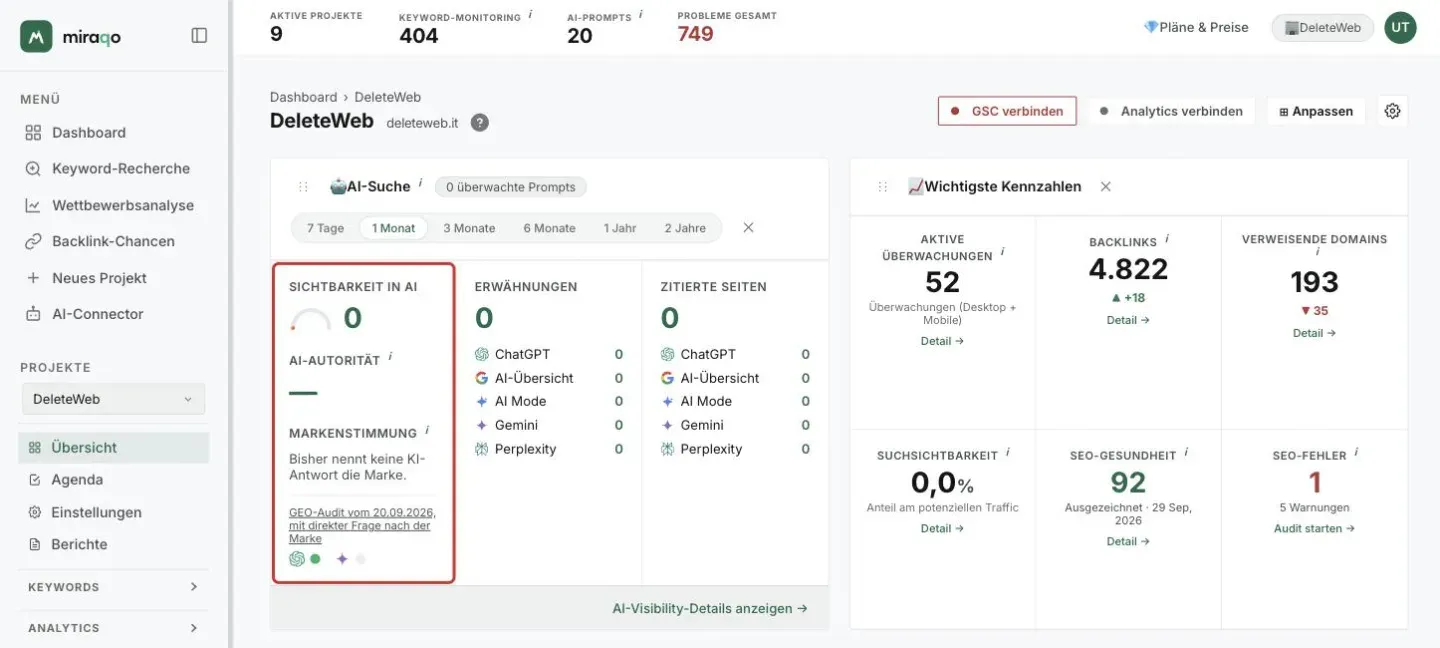
Task: Open settings via the gear icon
Action: coord(1392,111)
